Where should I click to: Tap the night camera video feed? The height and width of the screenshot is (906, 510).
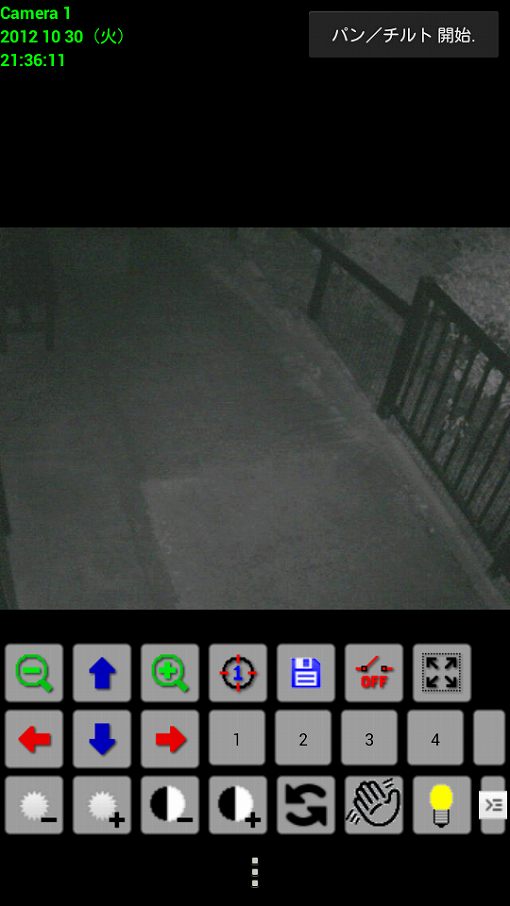coord(255,418)
